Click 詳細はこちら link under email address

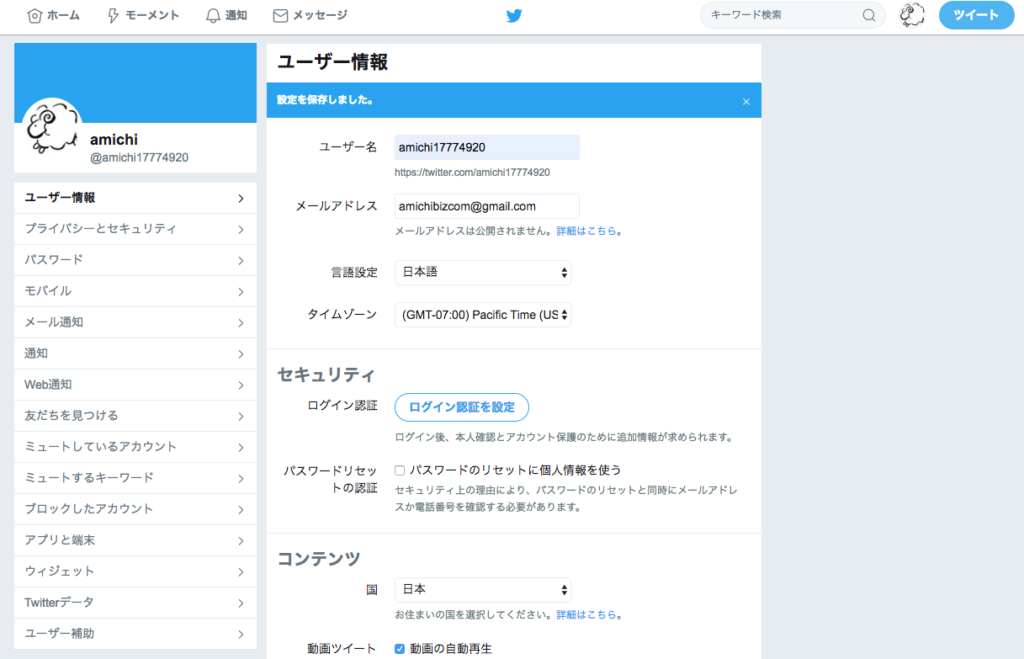click(x=588, y=231)
